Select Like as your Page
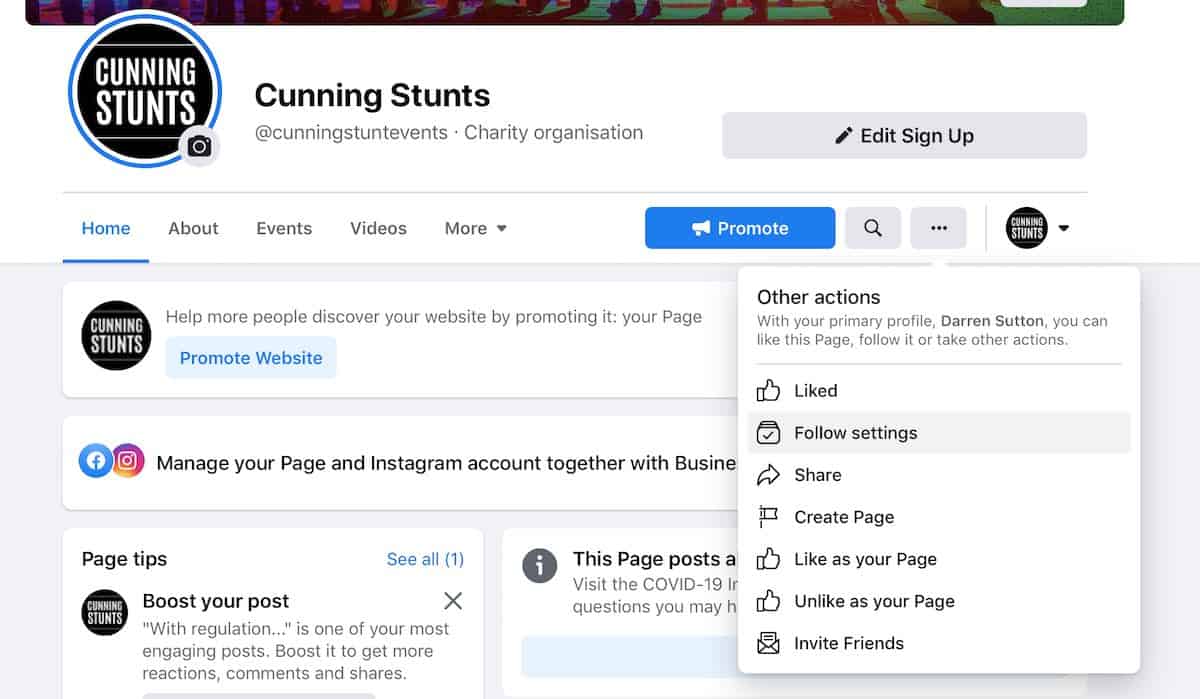 pos(939,559)
